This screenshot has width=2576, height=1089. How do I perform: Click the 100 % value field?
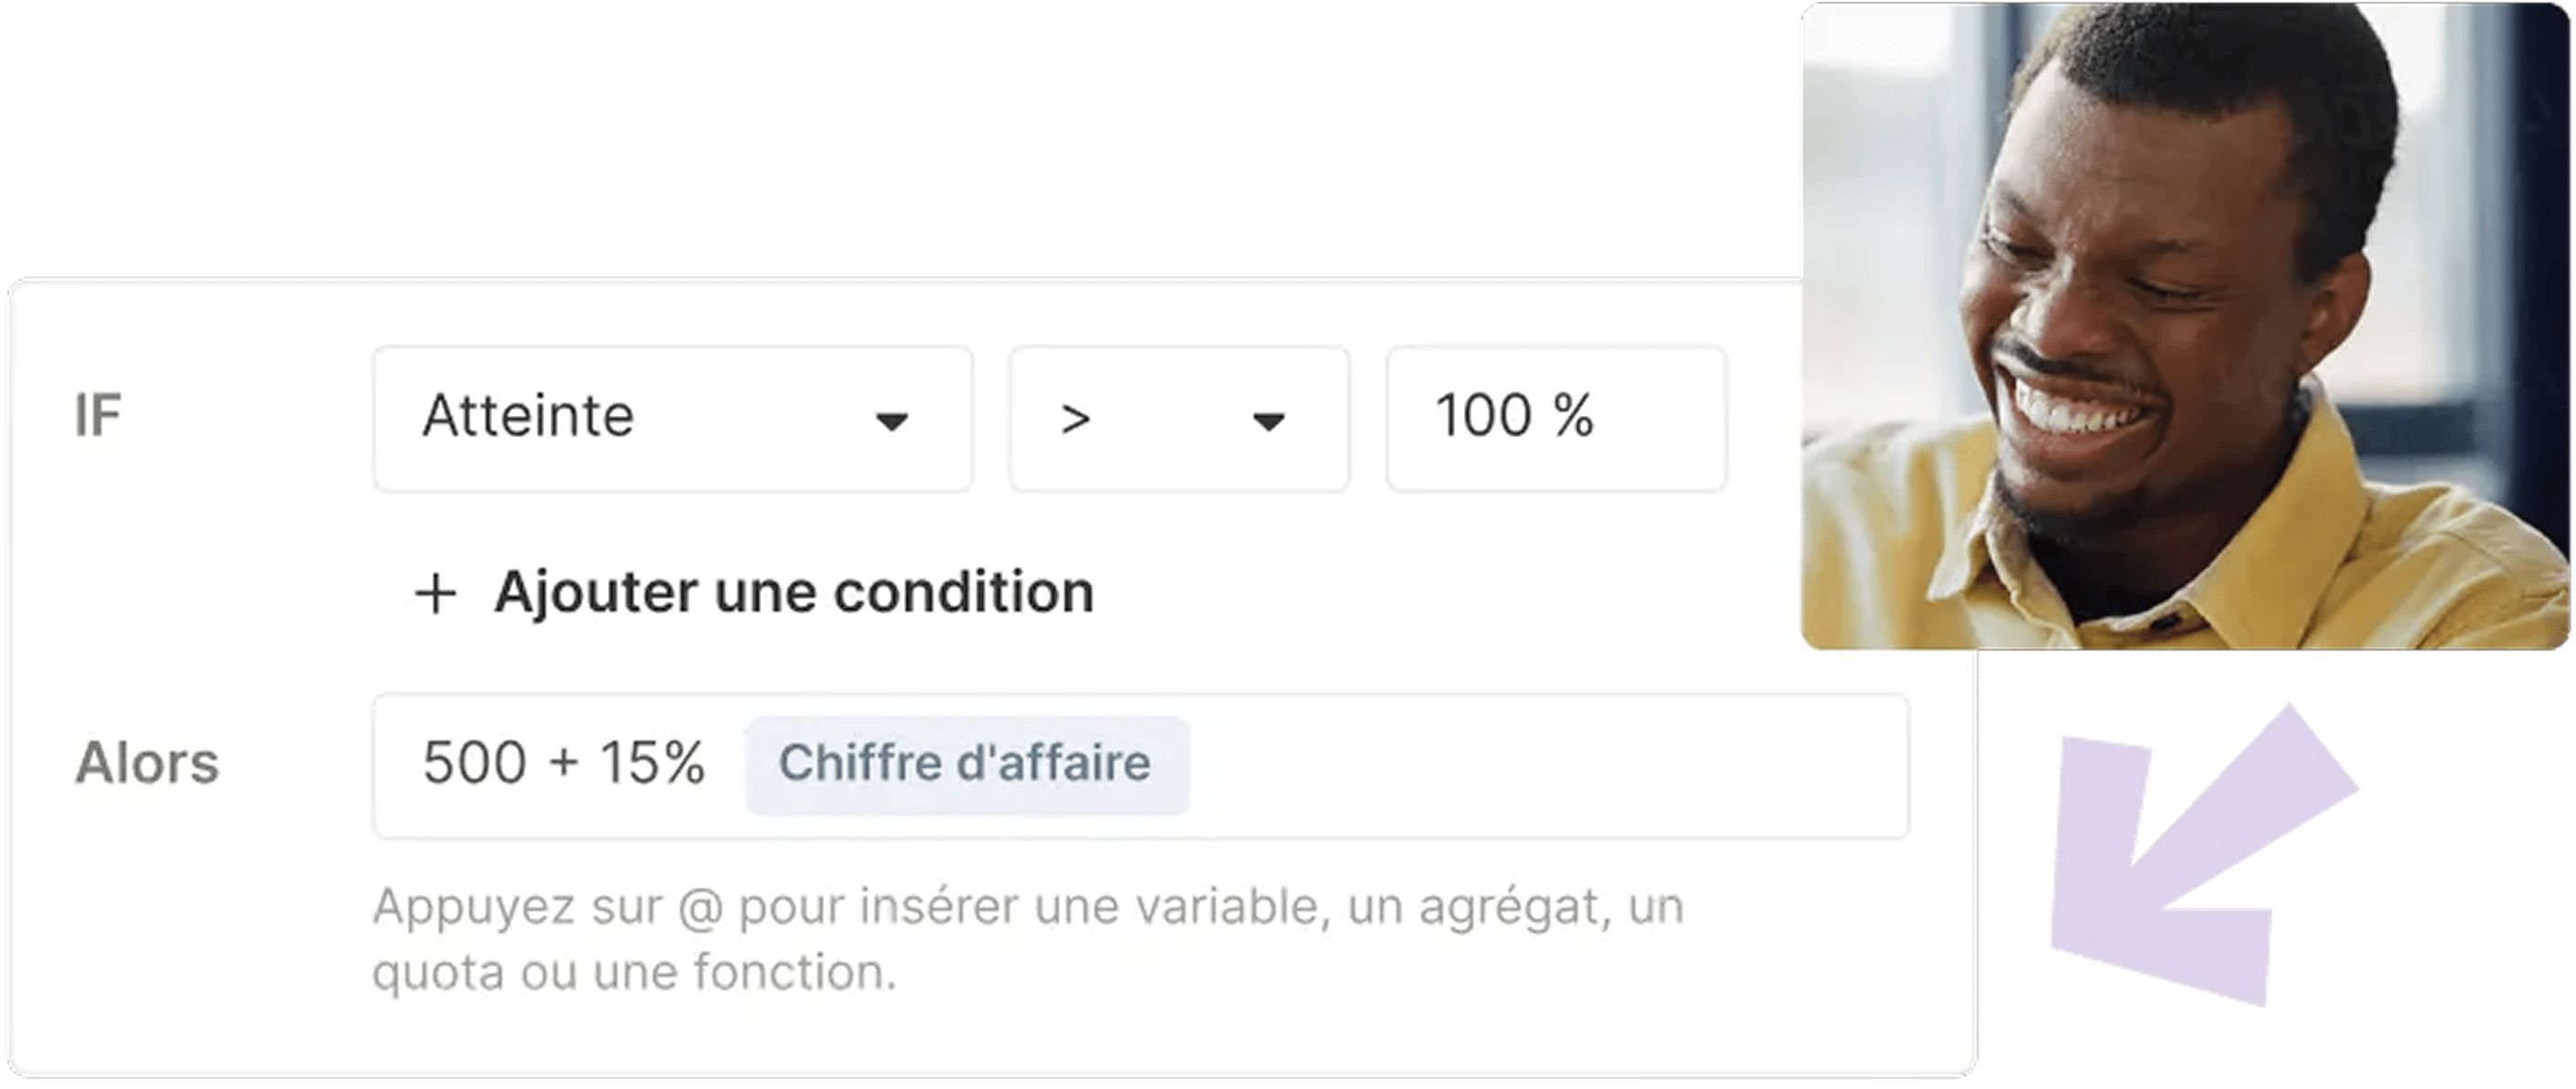click(1556, 418)
